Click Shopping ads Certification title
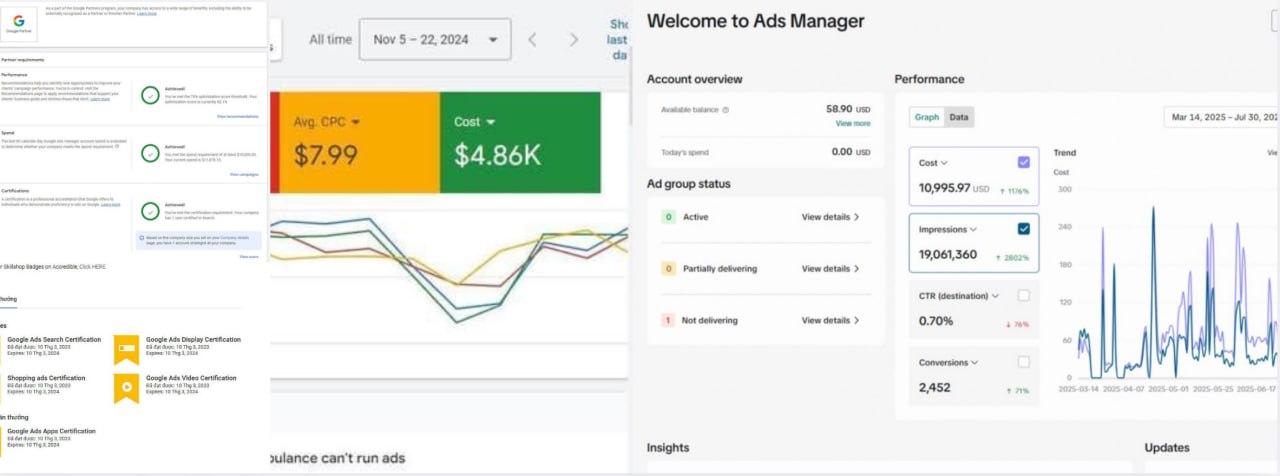1280x476 pixels. (x=46, y=378)
